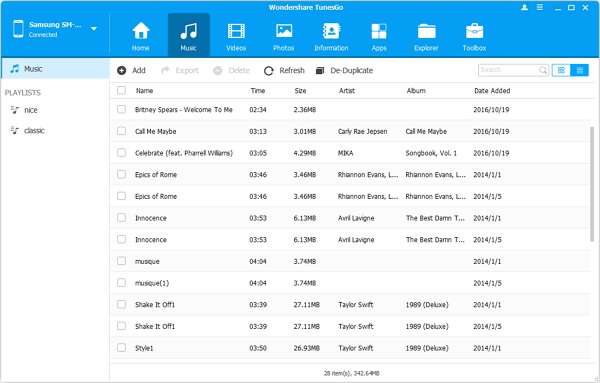
Task: Click the 02:34 duration value
Action: (258, 110)
